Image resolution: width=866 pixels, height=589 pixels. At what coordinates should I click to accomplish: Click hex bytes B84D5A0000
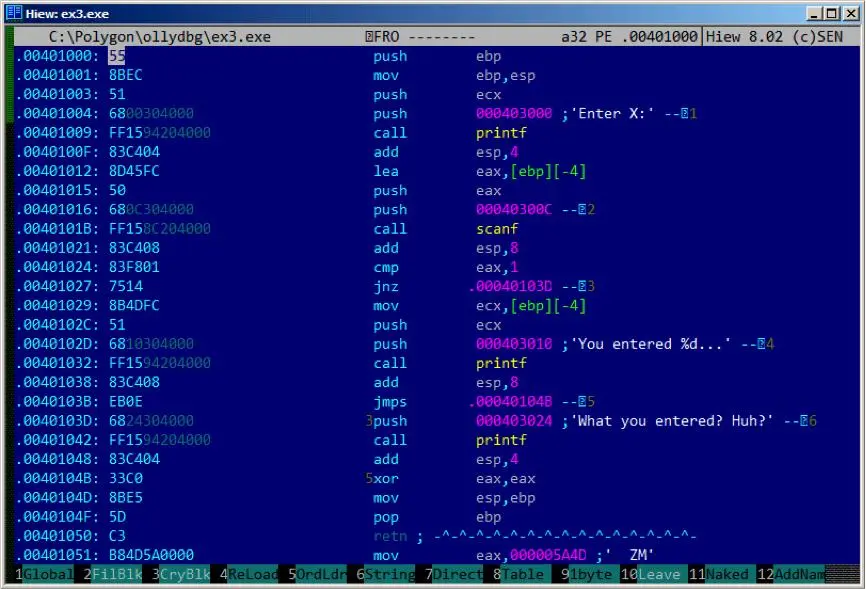pyautogui.click(x=151, y=555)
